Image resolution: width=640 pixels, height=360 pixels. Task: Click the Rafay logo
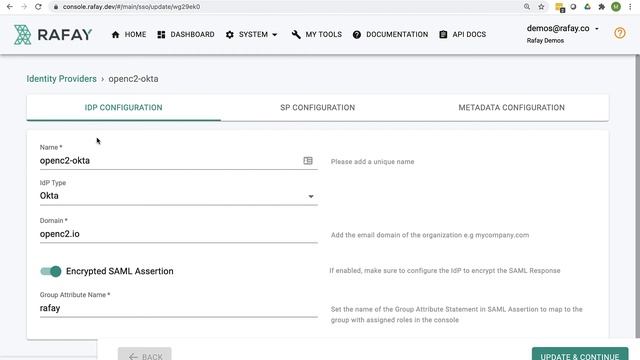pos(53,35)
